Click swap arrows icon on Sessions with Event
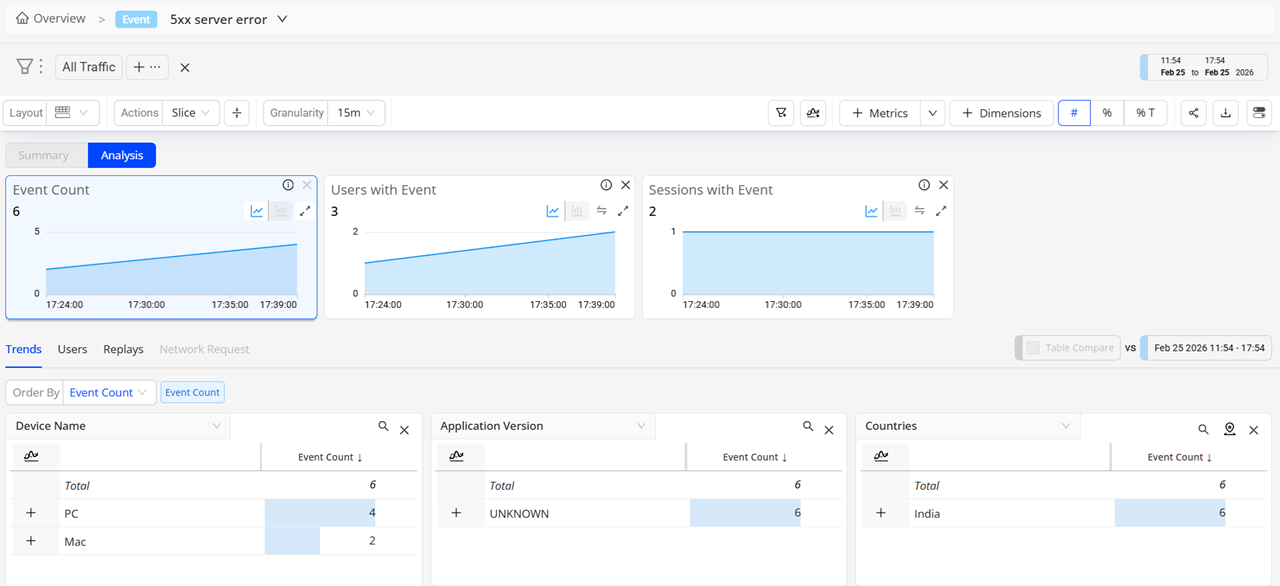1280x586 pixels. tap(919, 211)
